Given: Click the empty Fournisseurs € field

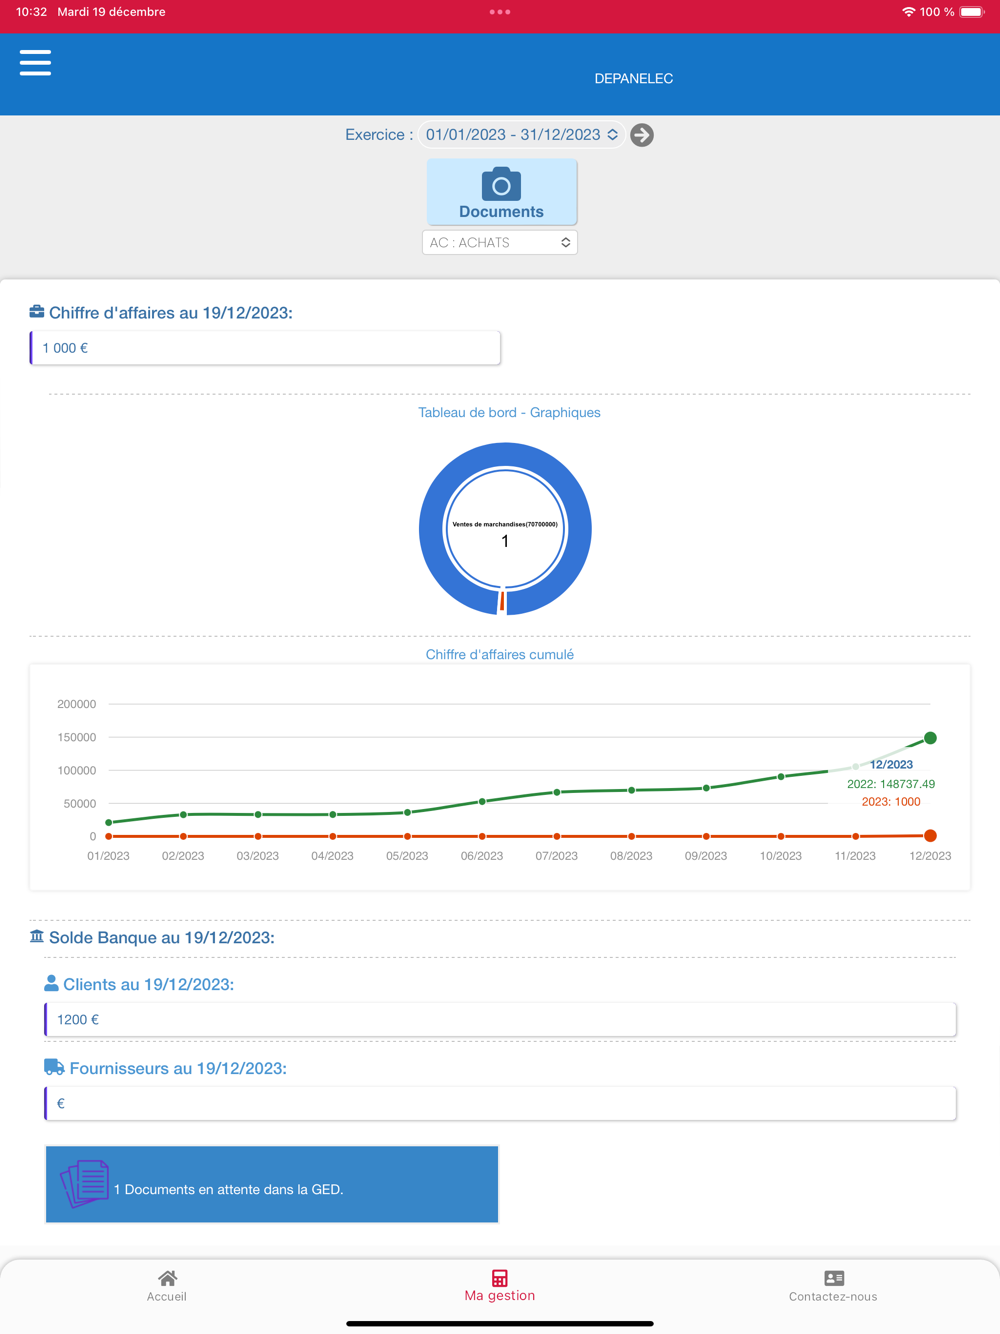Looking at the screenshot, I should pos(500,1104).
